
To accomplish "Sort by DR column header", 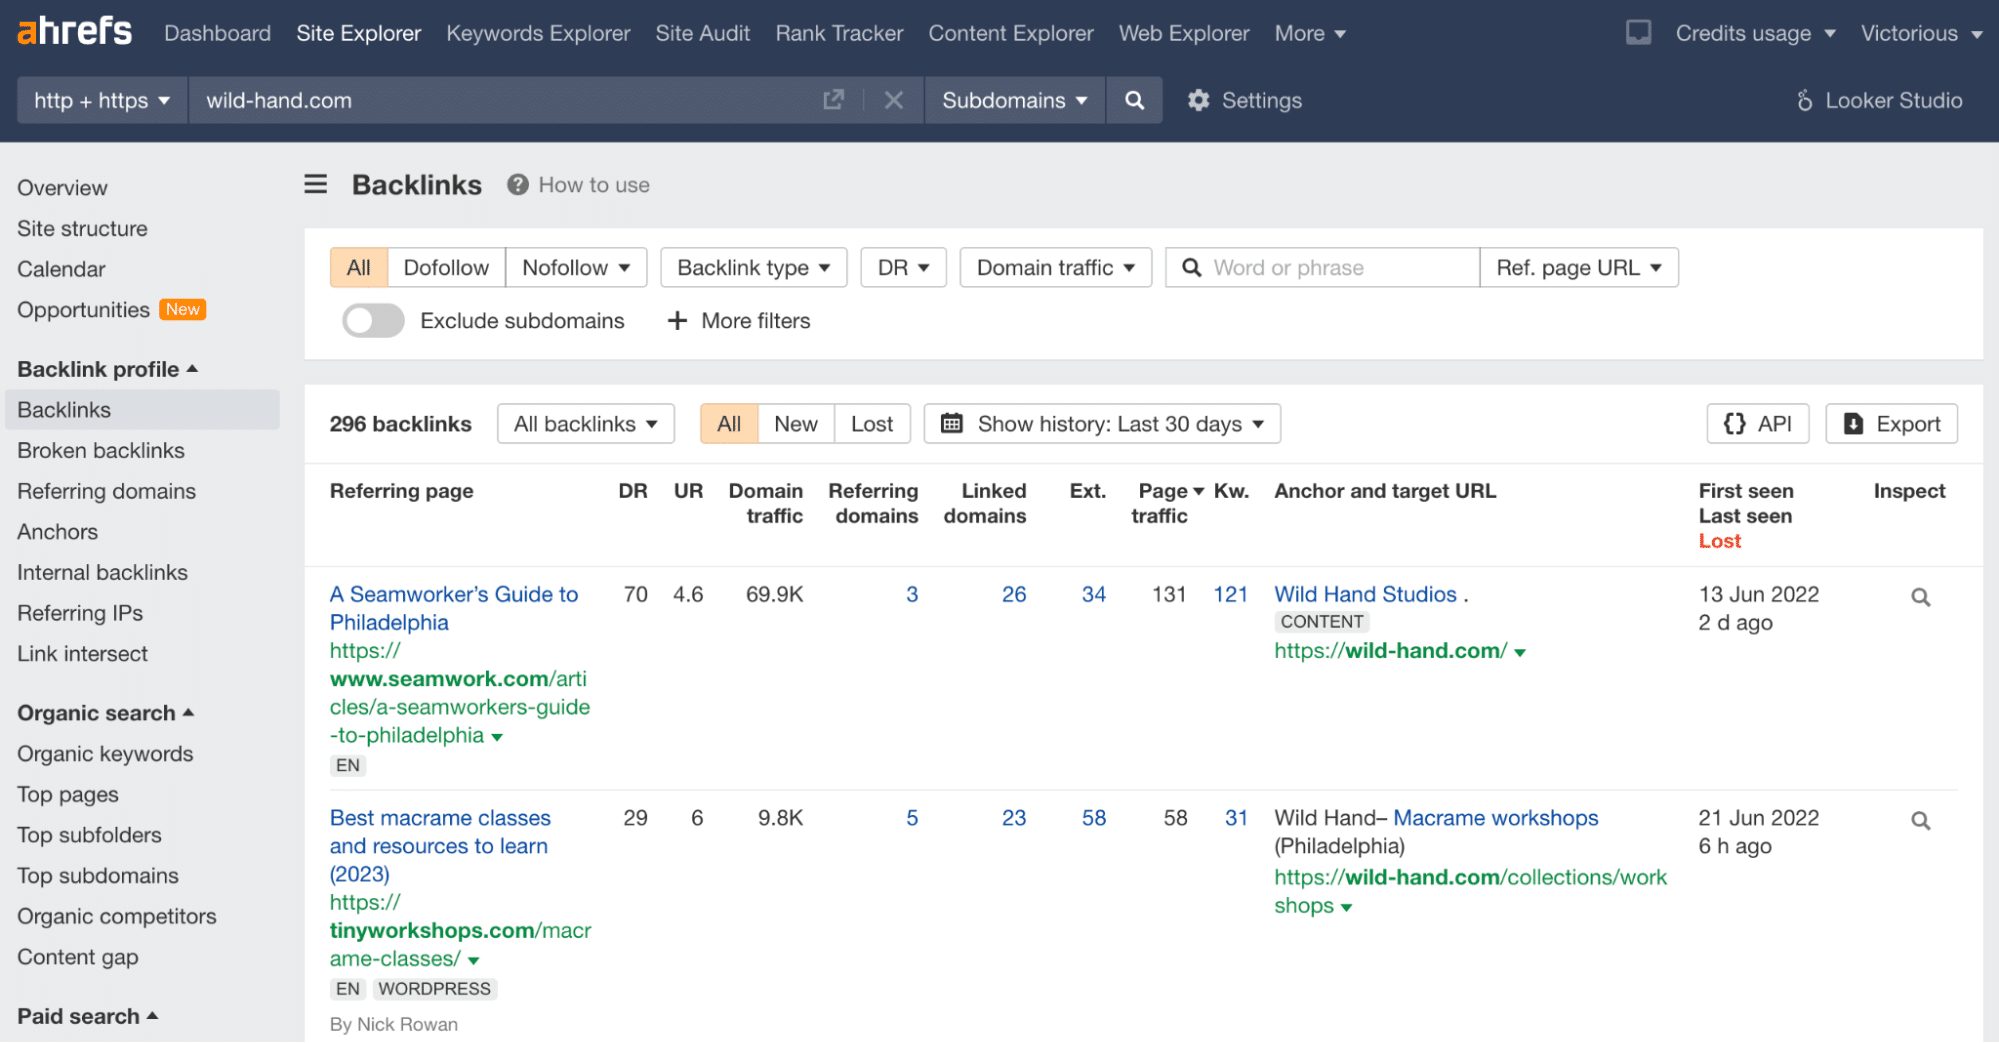I will click(633, 491).
